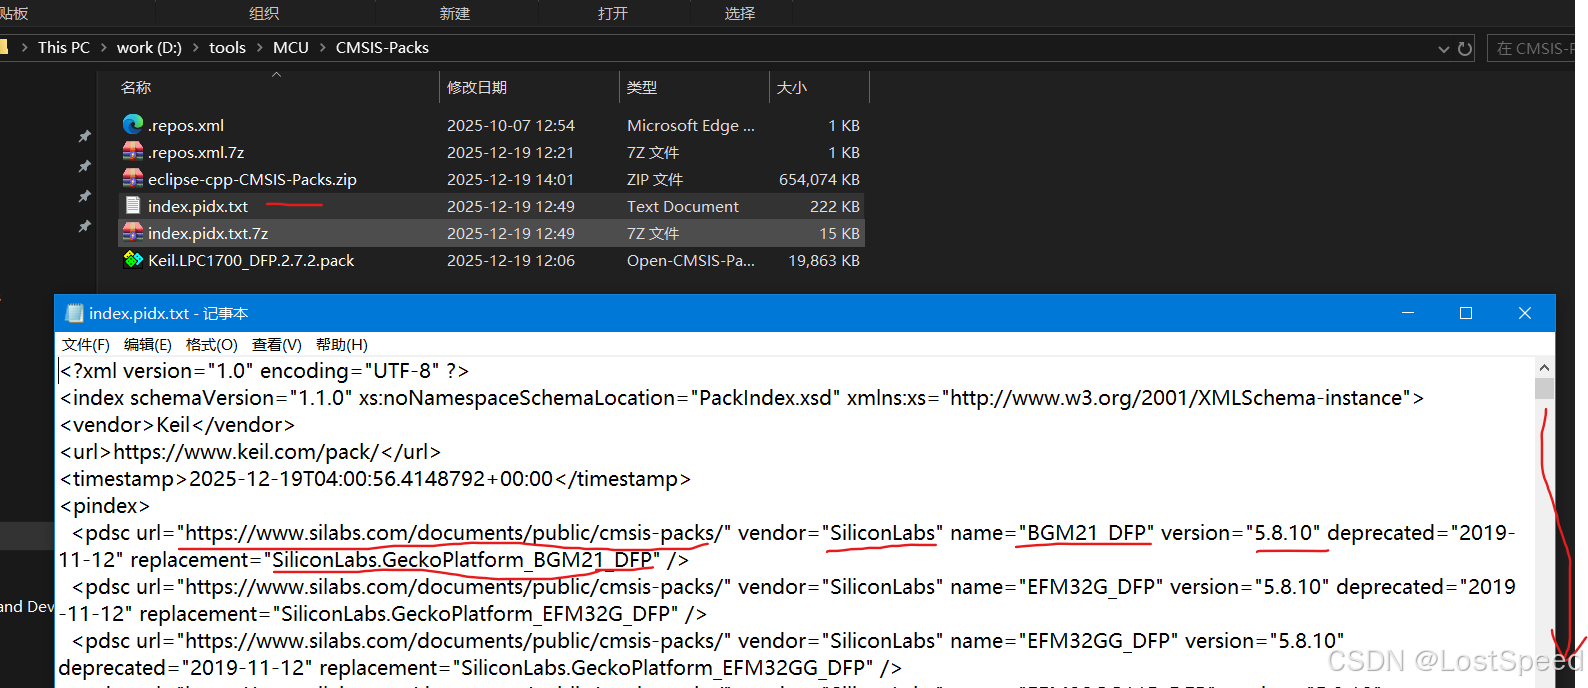Viewport: 1588px width, 688px height.
Task: Click the 选择 ribbon group label
Action: coord(740,13)
